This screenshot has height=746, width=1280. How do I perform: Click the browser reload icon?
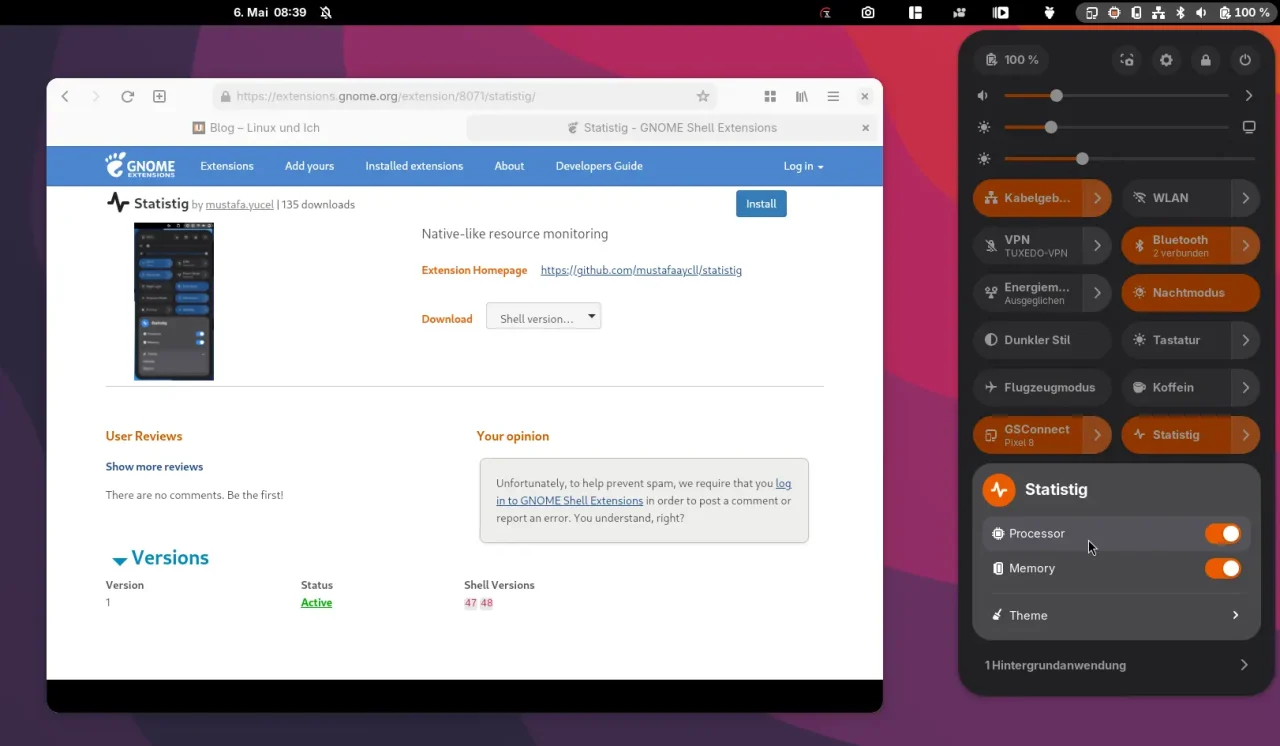tap(127, 97)
